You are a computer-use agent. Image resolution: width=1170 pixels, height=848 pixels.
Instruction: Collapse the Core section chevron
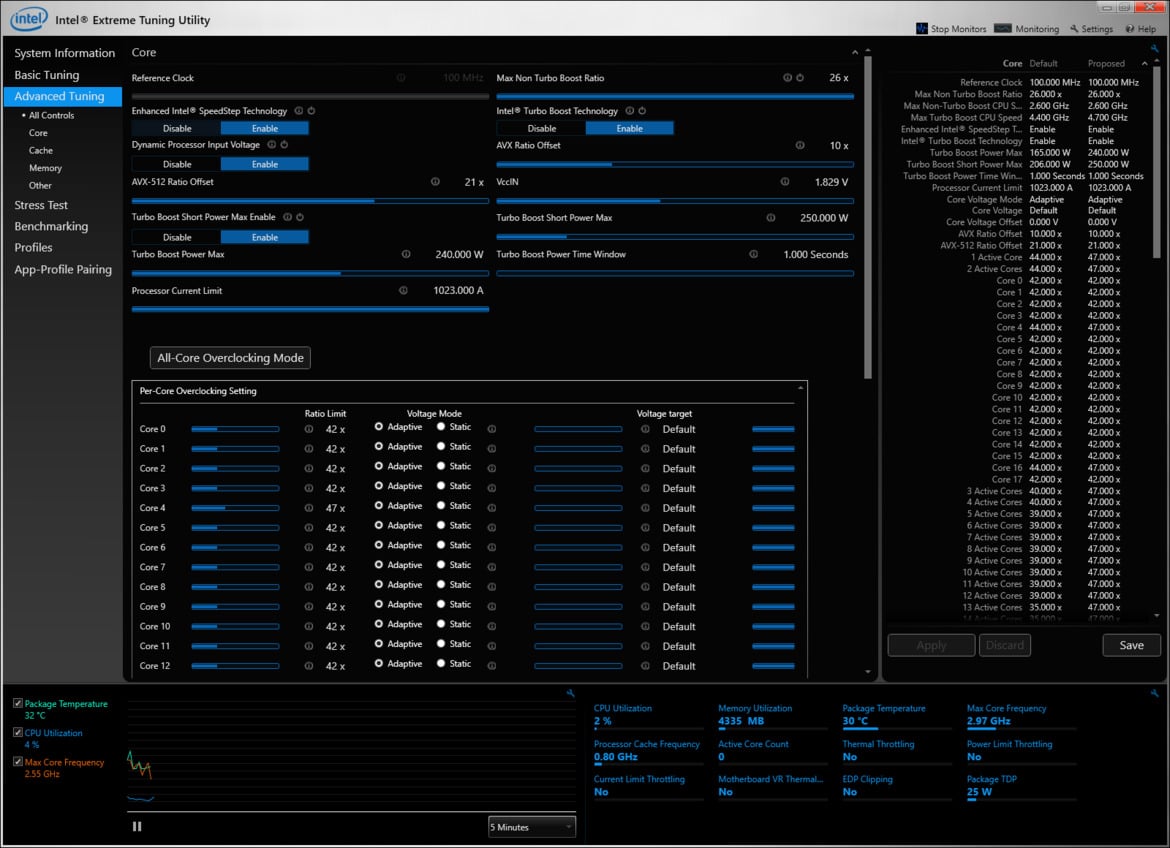855,52
